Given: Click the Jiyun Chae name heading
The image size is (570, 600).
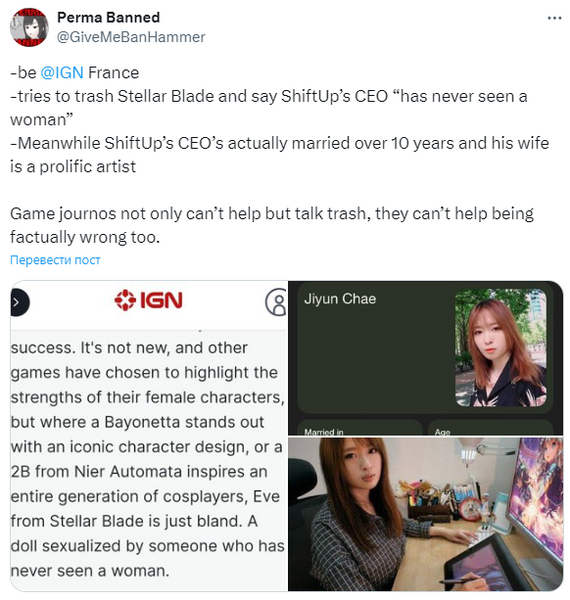Looking at the screenshot, I should pyautogui.click(x=340, y=299).
